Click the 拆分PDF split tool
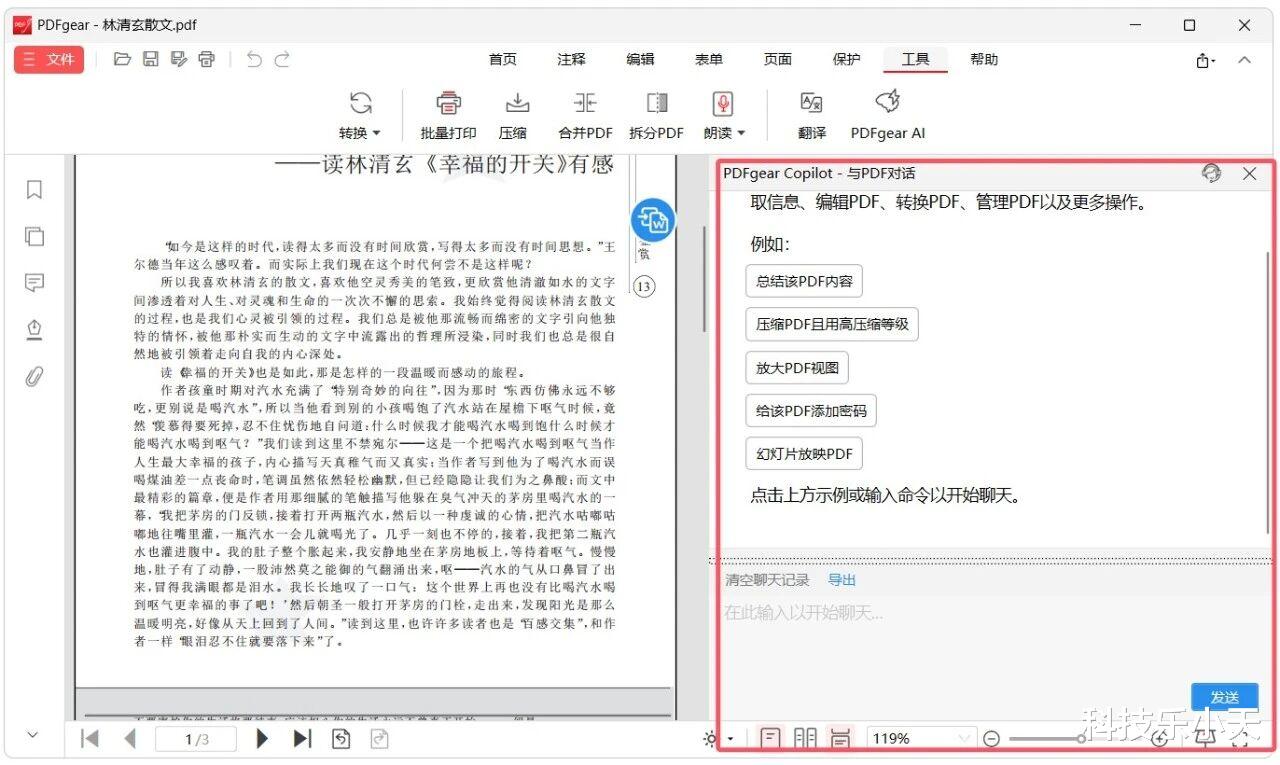The width and height of the screenshot is (1280, 765). (656, 115)
